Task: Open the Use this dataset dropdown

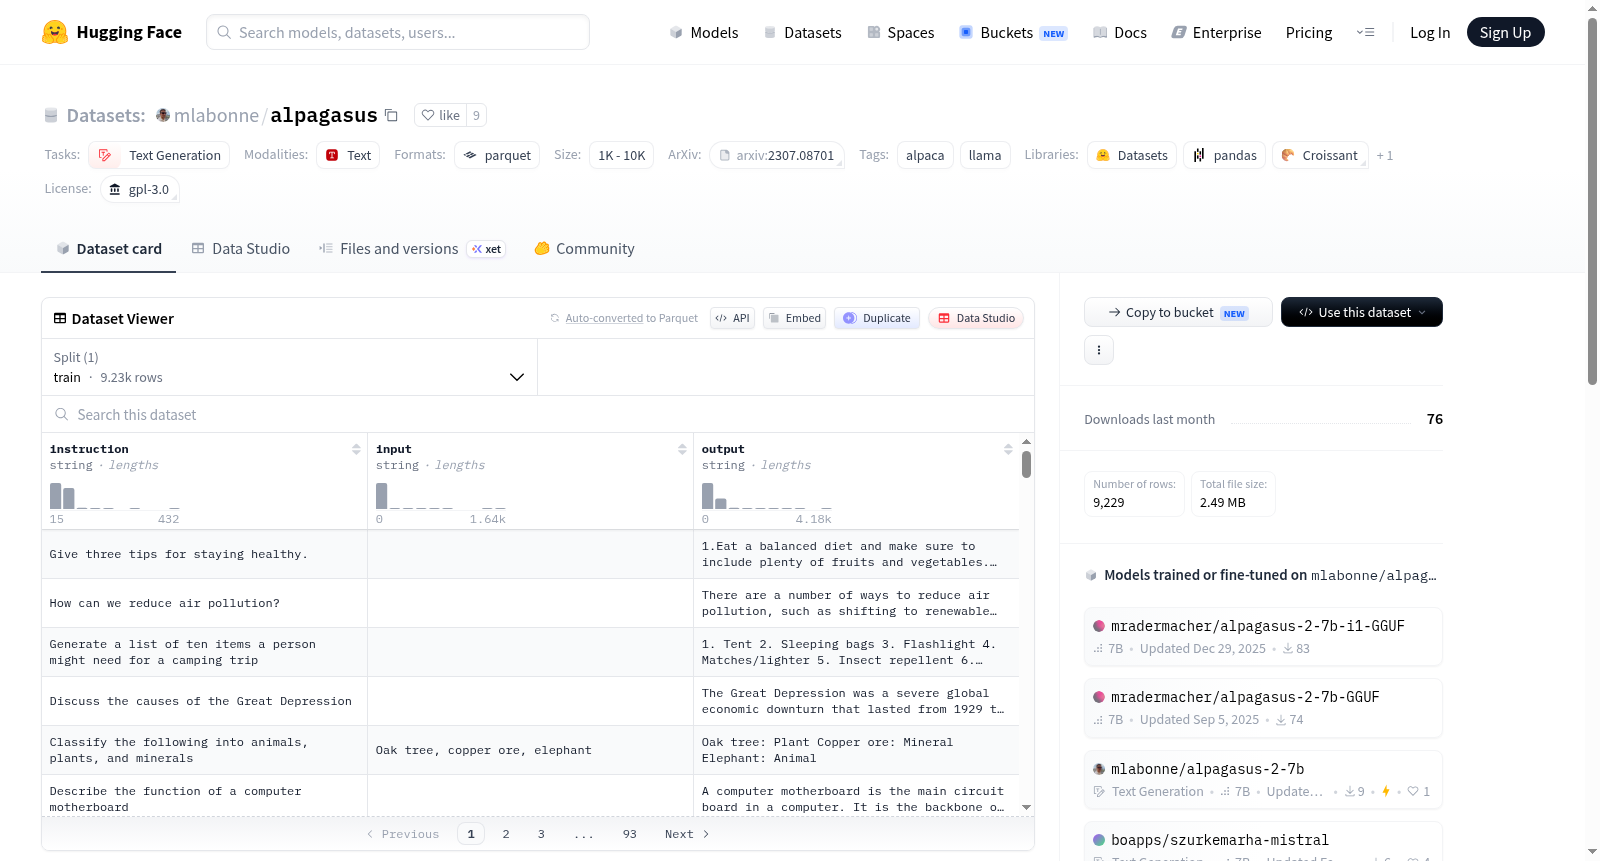Action: (1362, 312)
